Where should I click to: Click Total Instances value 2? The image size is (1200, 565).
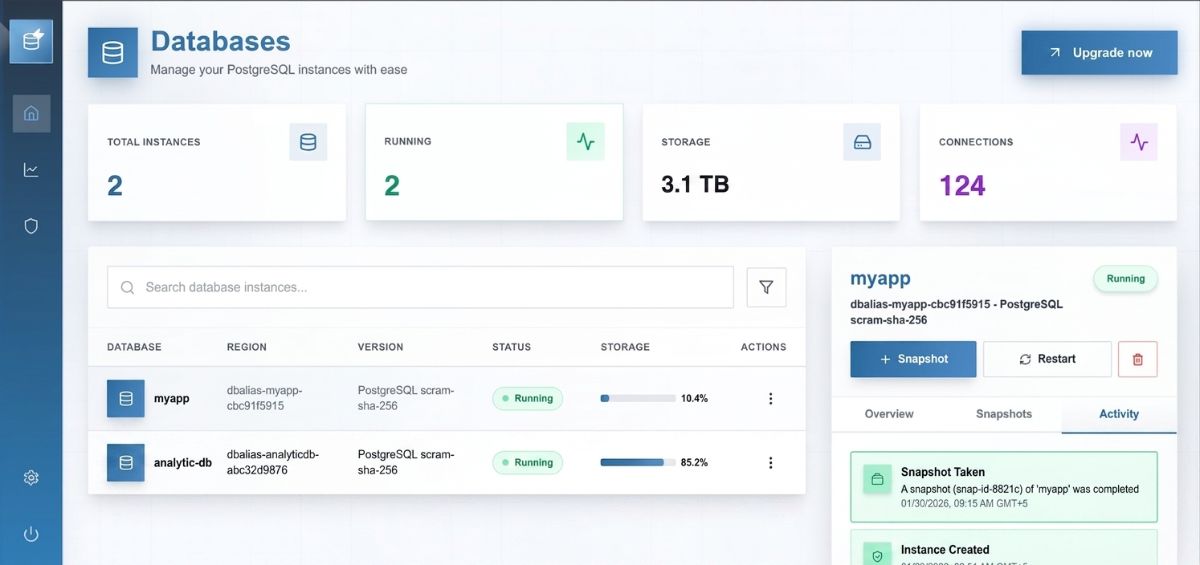tap(115, 185)
